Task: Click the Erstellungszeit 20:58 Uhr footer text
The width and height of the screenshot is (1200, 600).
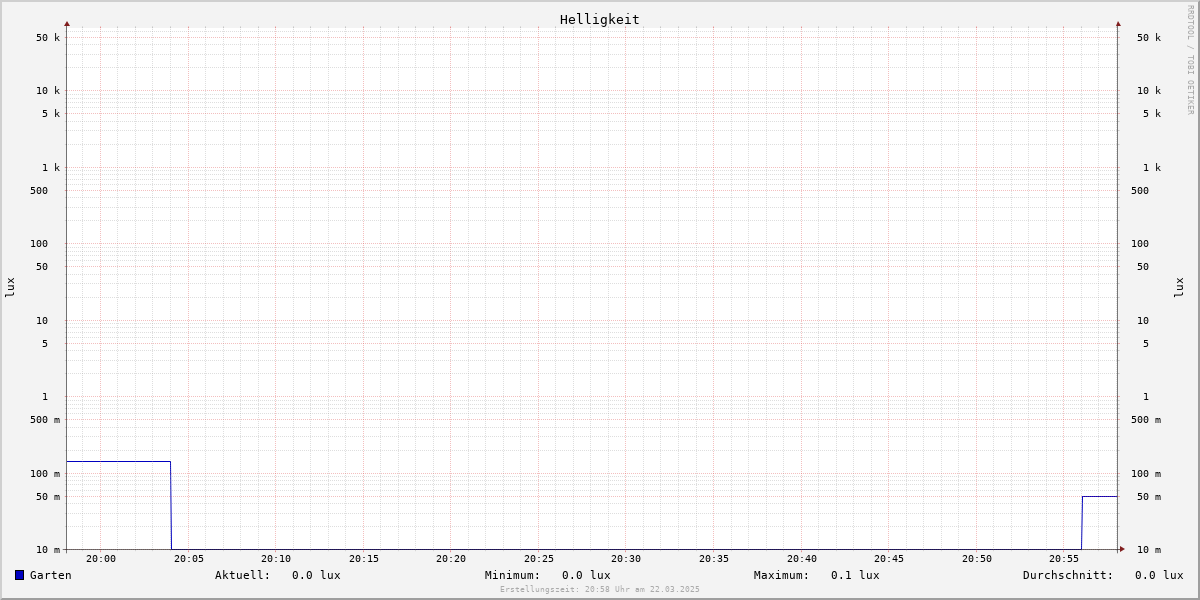Action: (600, 590)
